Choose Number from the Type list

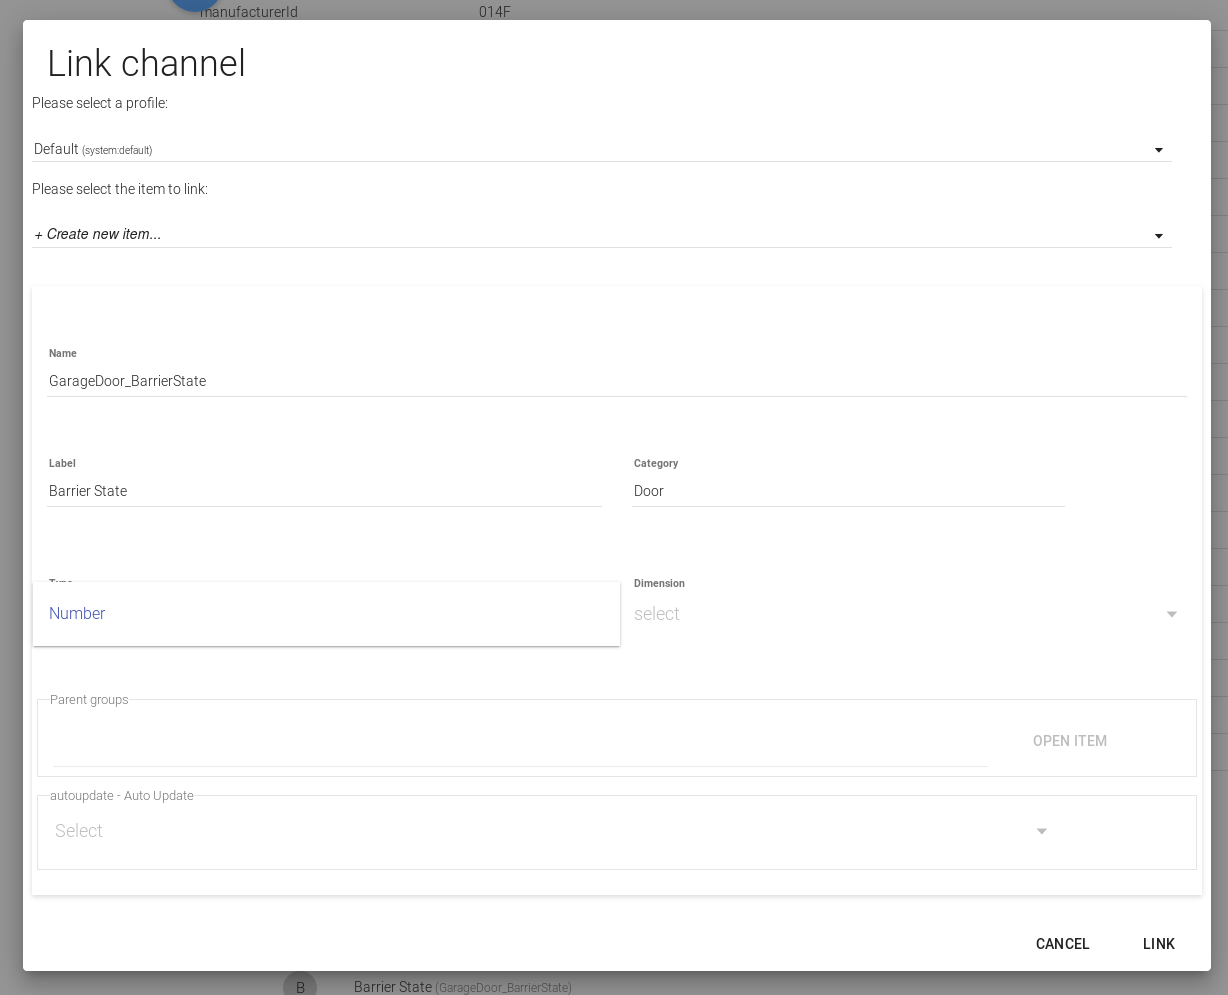77,614
